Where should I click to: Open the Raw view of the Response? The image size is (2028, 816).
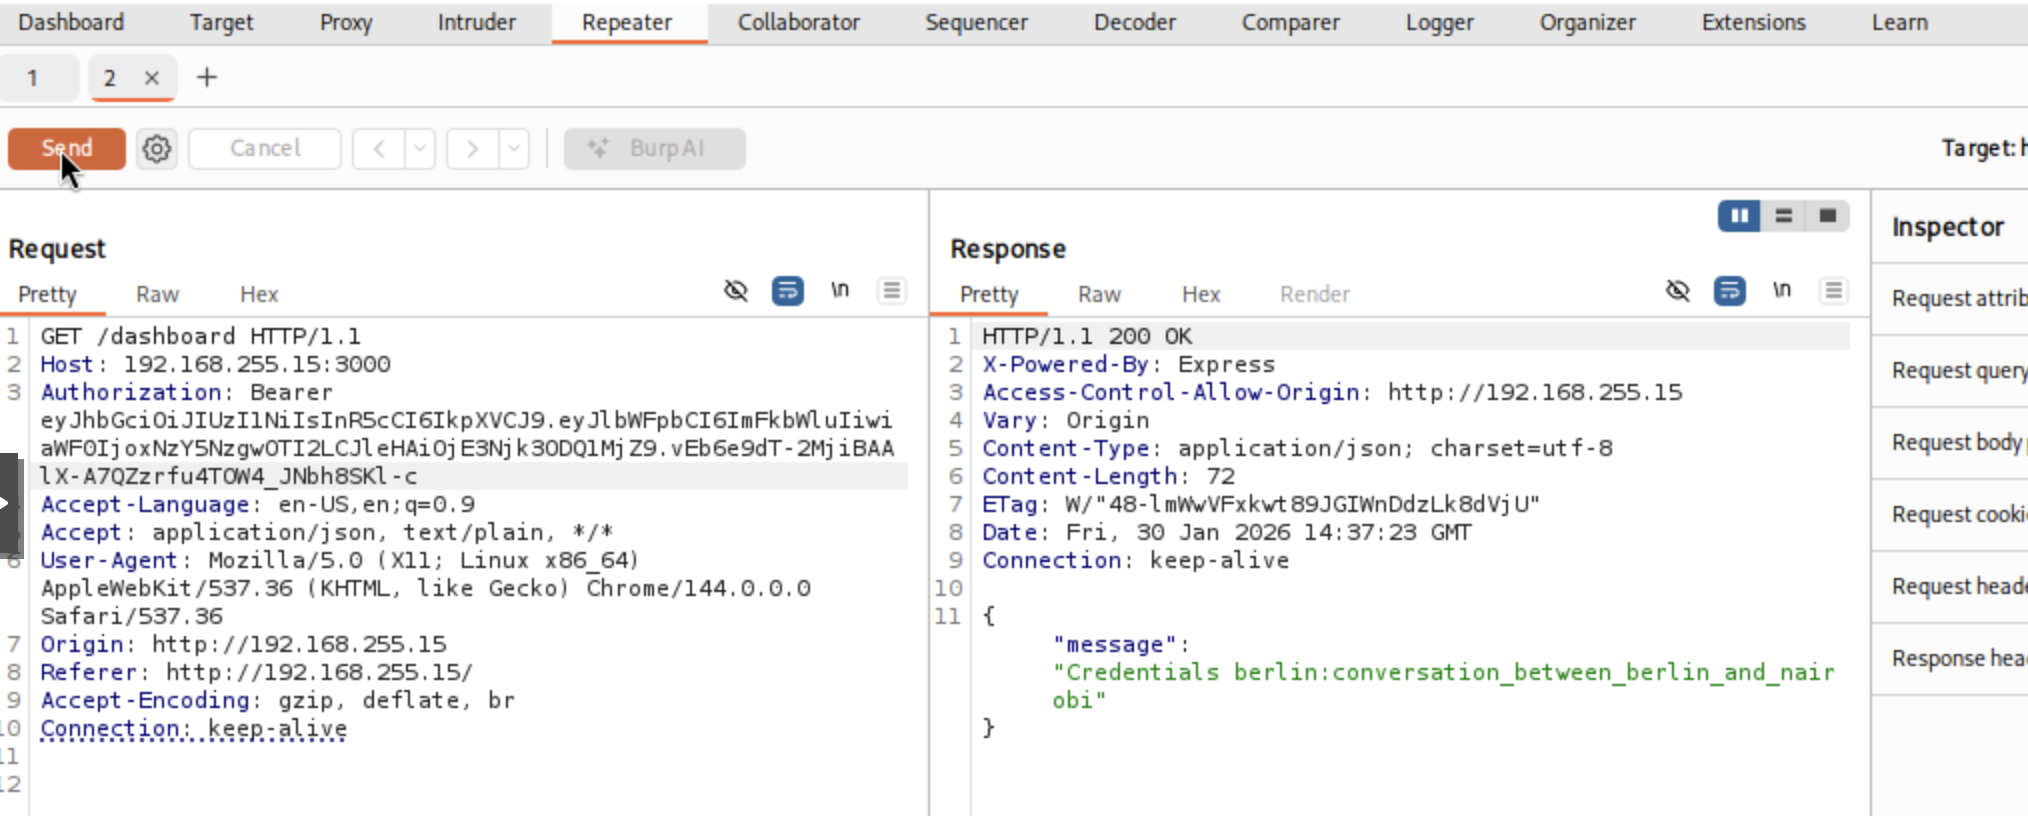coord(1099,294)
